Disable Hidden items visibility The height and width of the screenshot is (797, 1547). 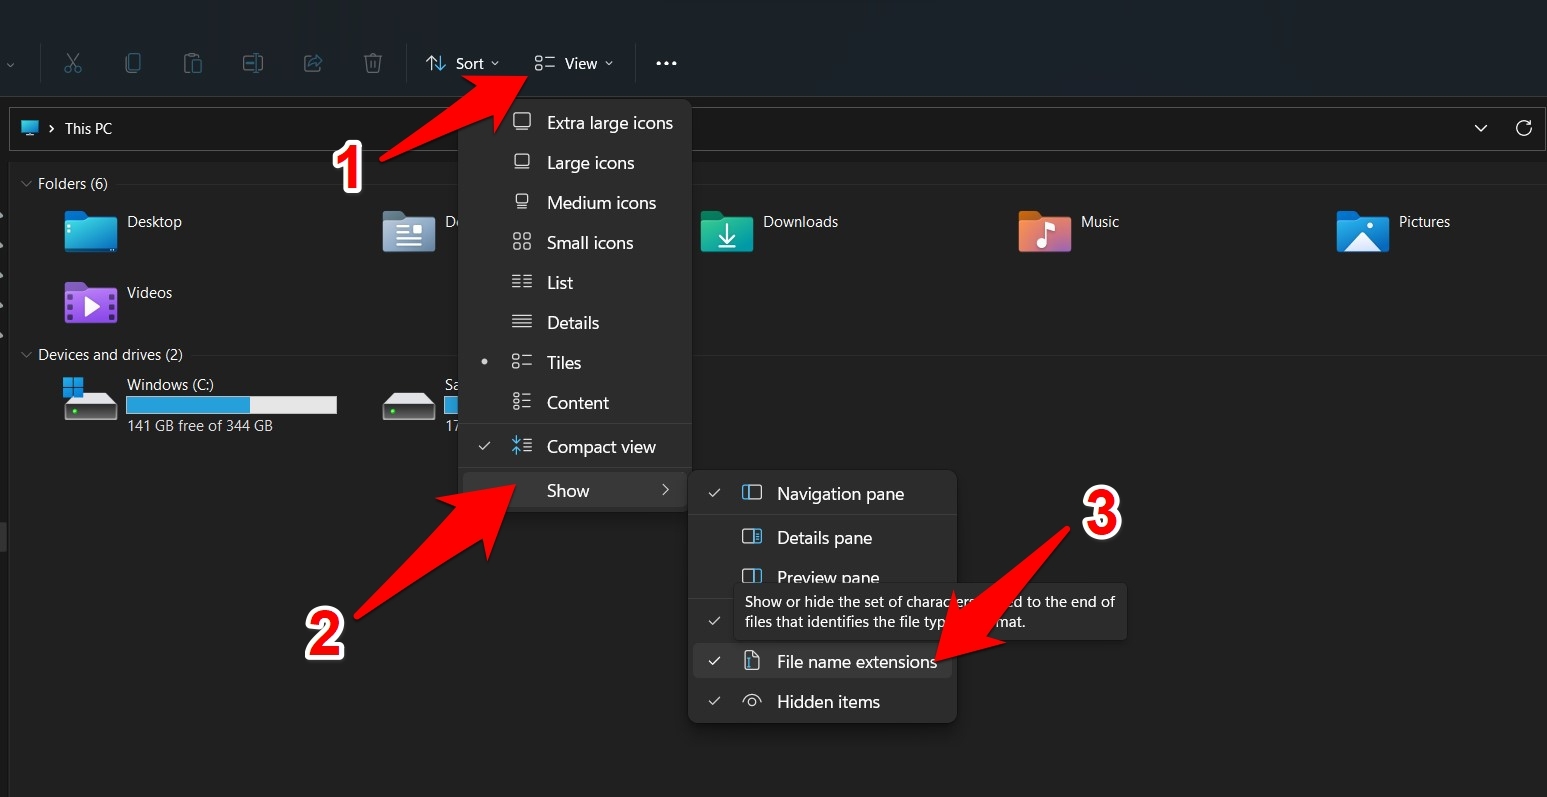(828, 701)
